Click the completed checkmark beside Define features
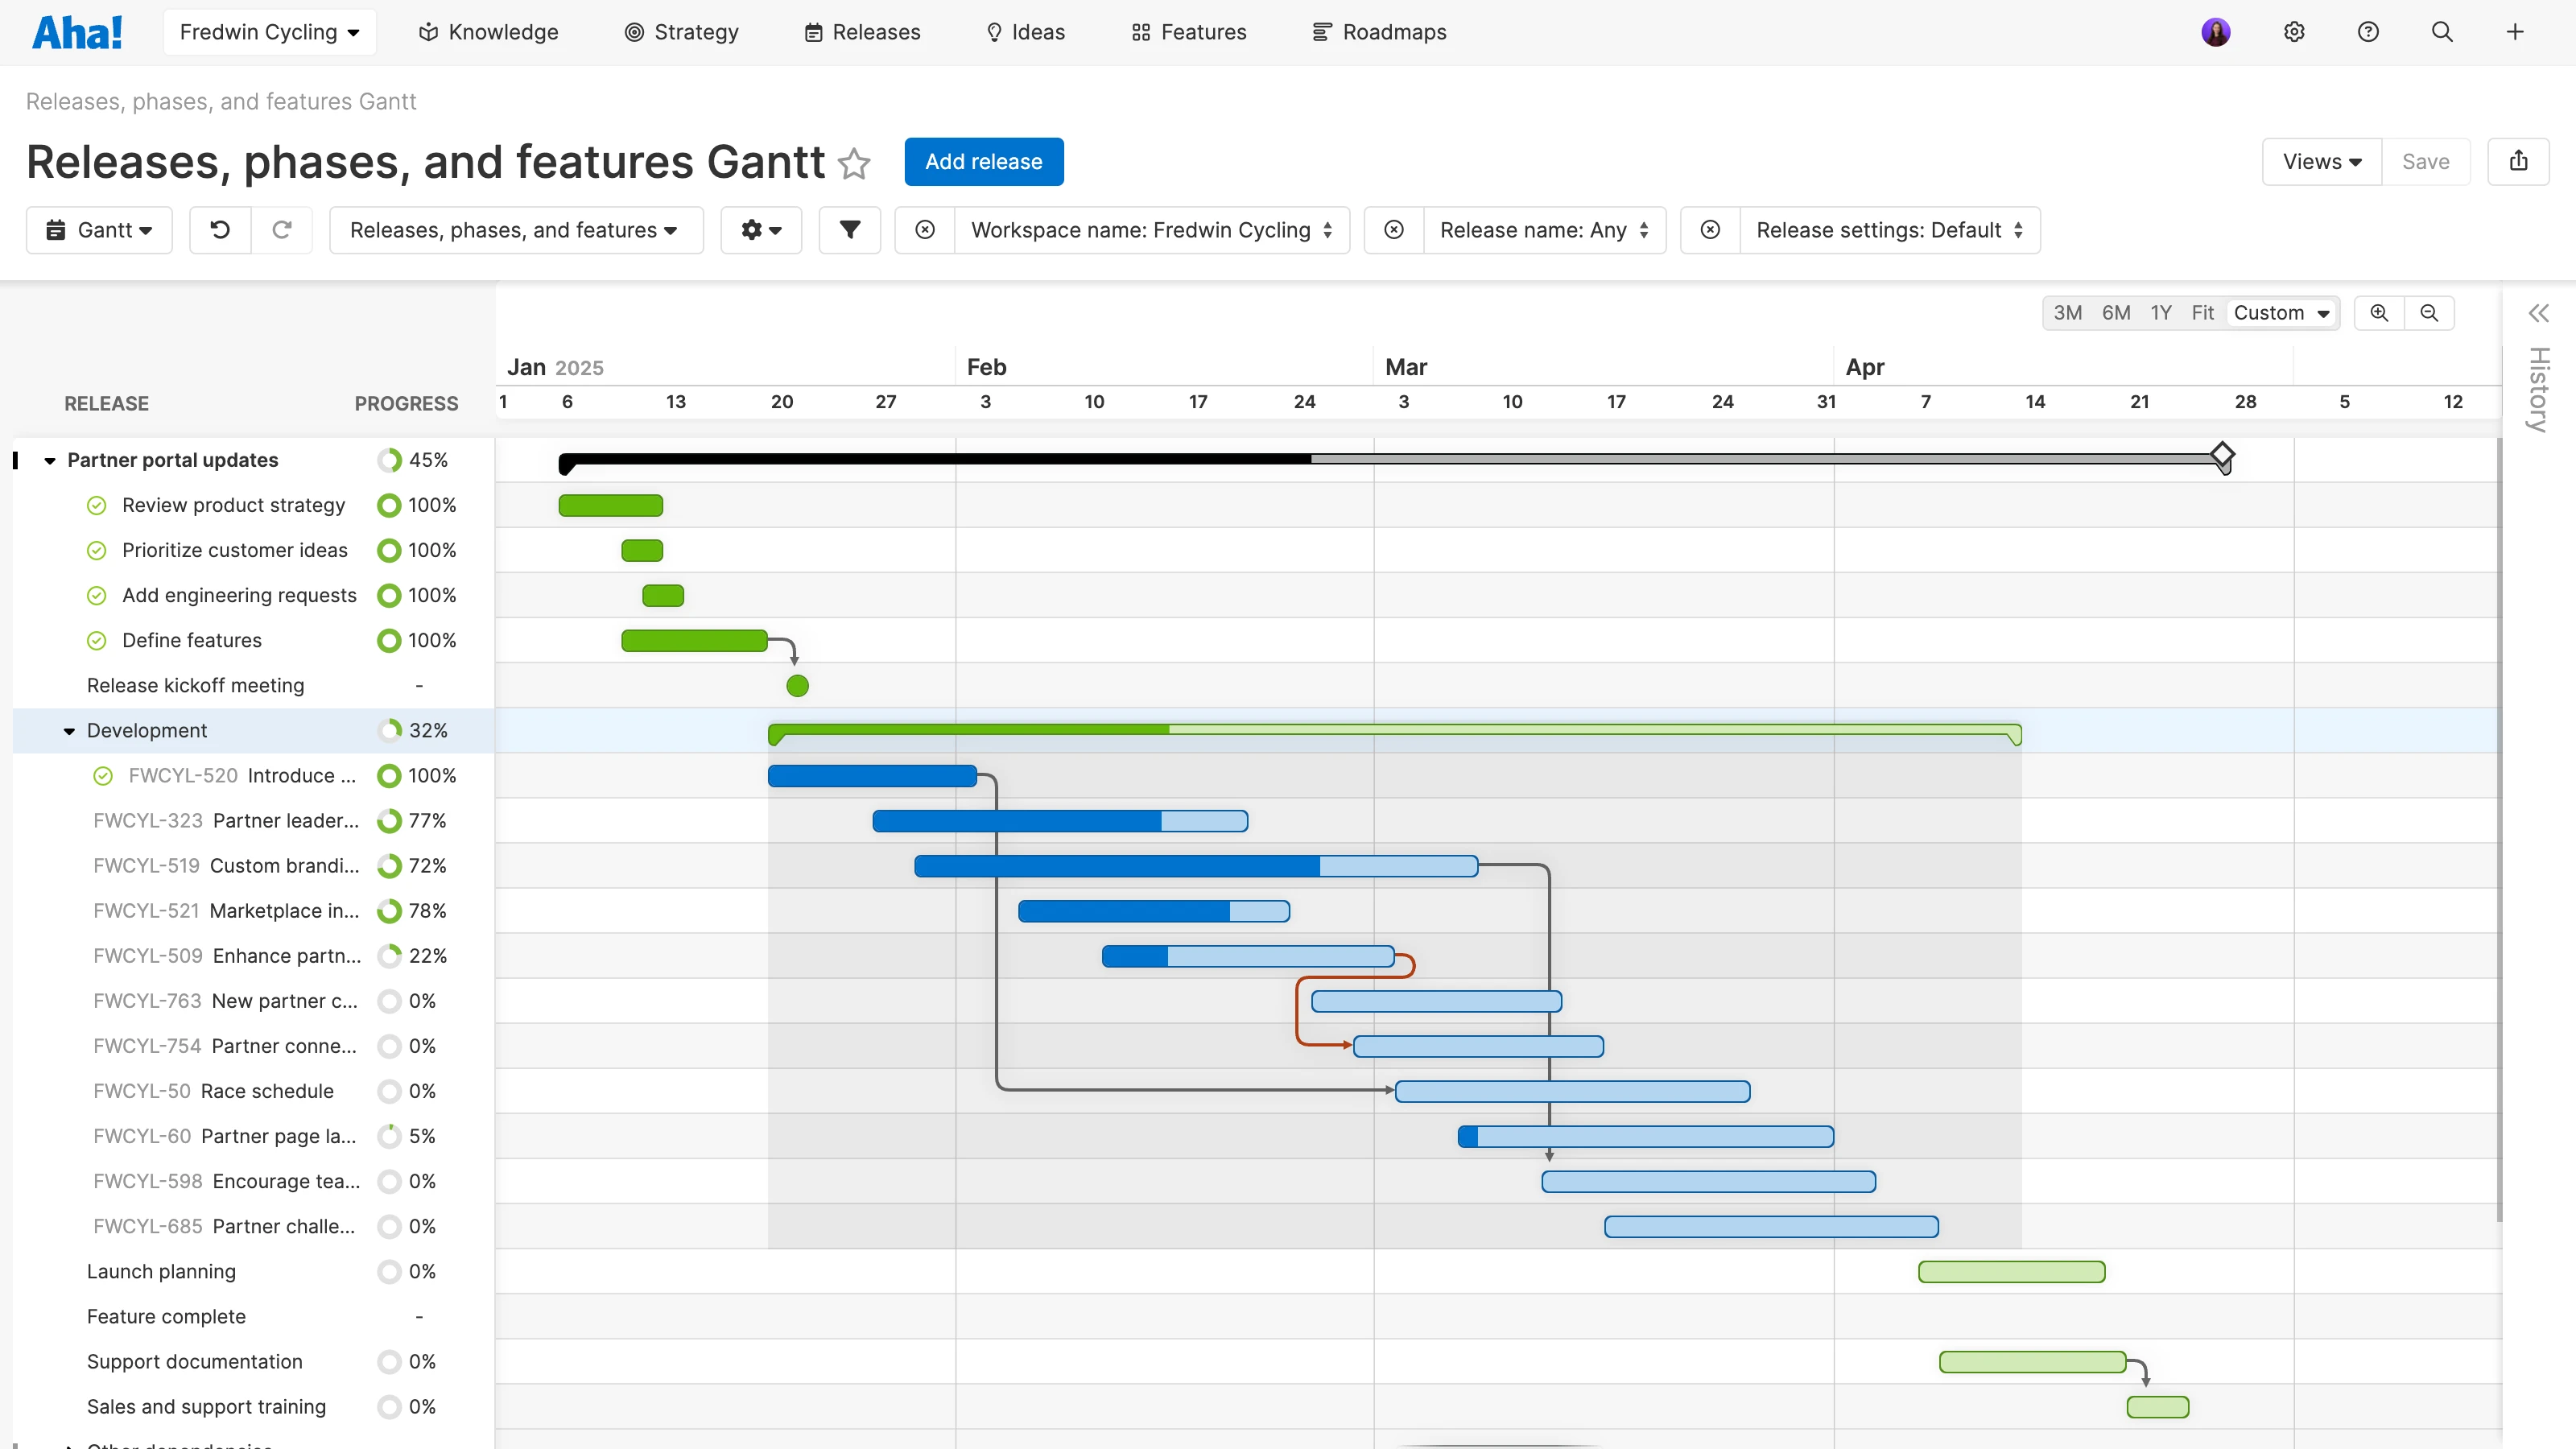This screenshot has width=2576, height=1449. coord(96,640)
